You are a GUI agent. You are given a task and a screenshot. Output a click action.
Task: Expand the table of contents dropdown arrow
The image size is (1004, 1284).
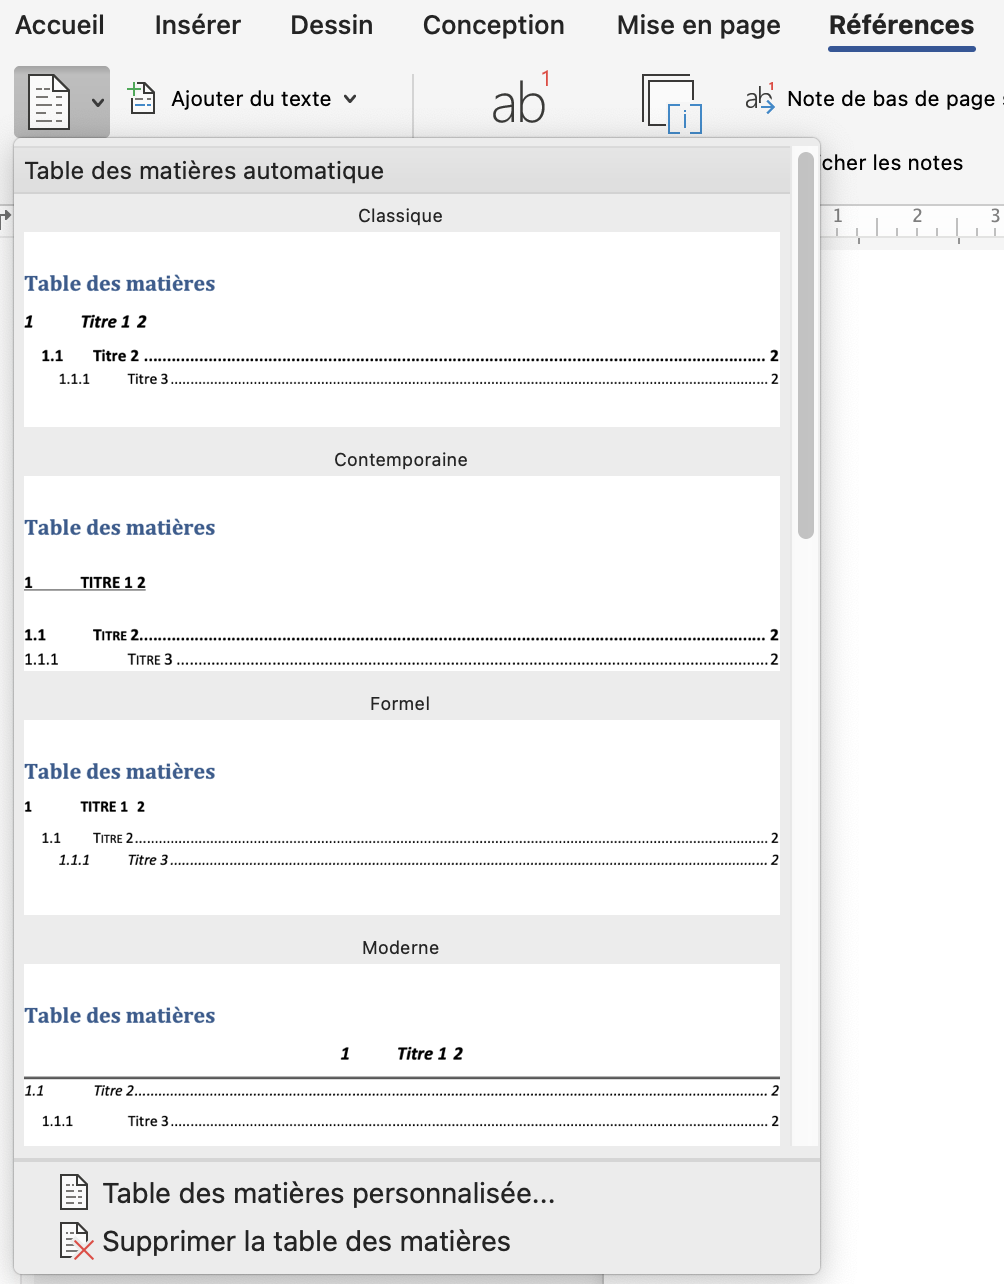pos(97,102)
